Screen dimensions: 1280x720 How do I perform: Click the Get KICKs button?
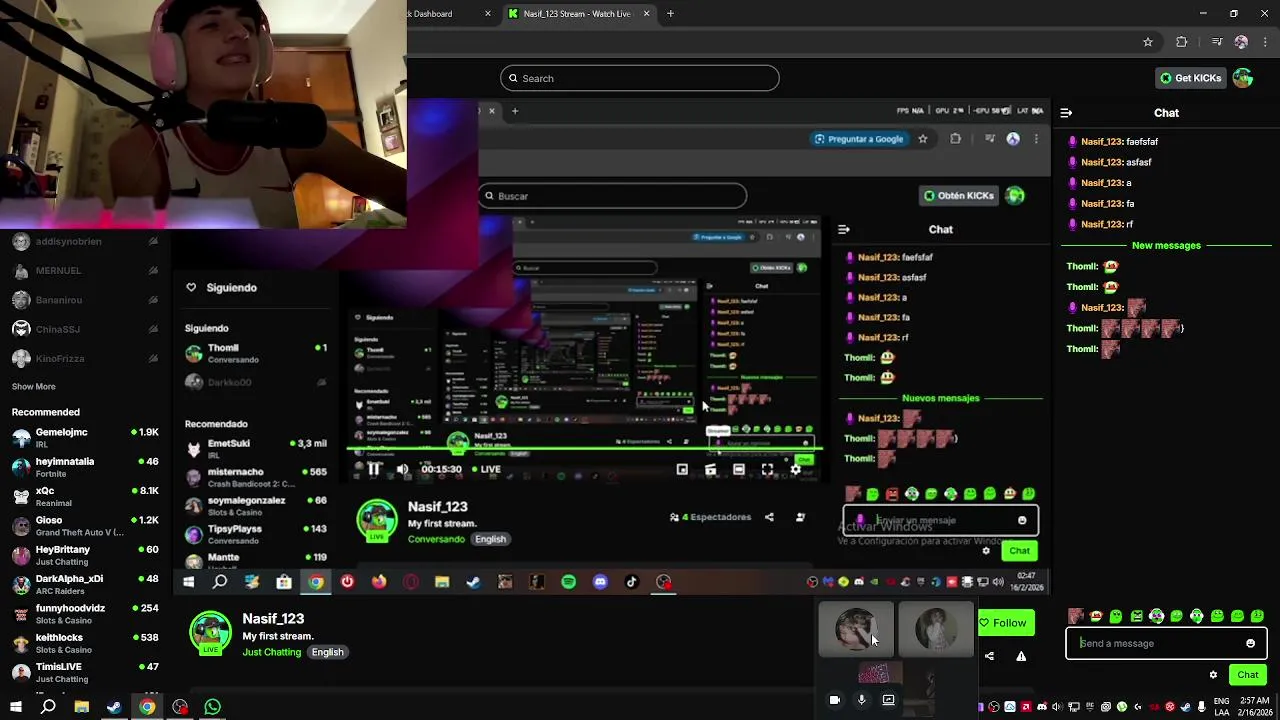click(1190, 78)
